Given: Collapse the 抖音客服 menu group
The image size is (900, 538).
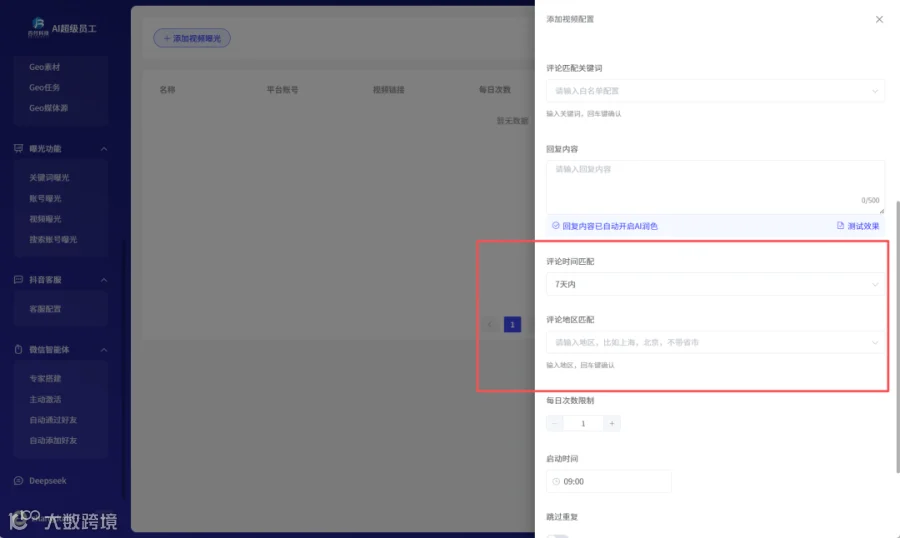Looking at the screenshot, I should pyautogui.click(x=104, y=280).
